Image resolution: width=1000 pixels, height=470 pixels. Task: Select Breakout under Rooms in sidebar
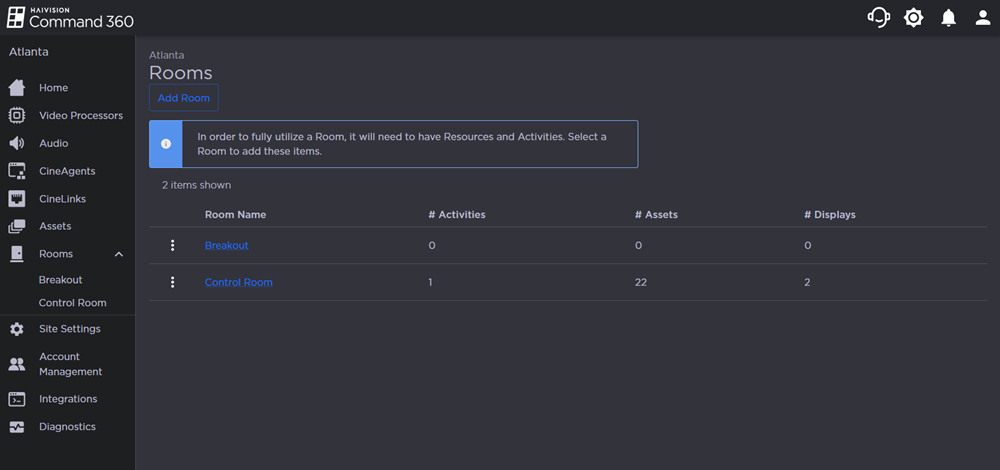coord(60,280)
